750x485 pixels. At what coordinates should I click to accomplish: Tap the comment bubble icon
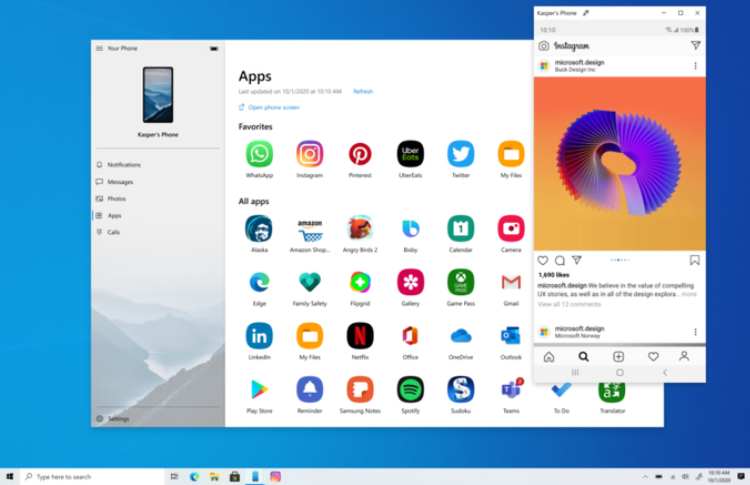coord(560,260)
